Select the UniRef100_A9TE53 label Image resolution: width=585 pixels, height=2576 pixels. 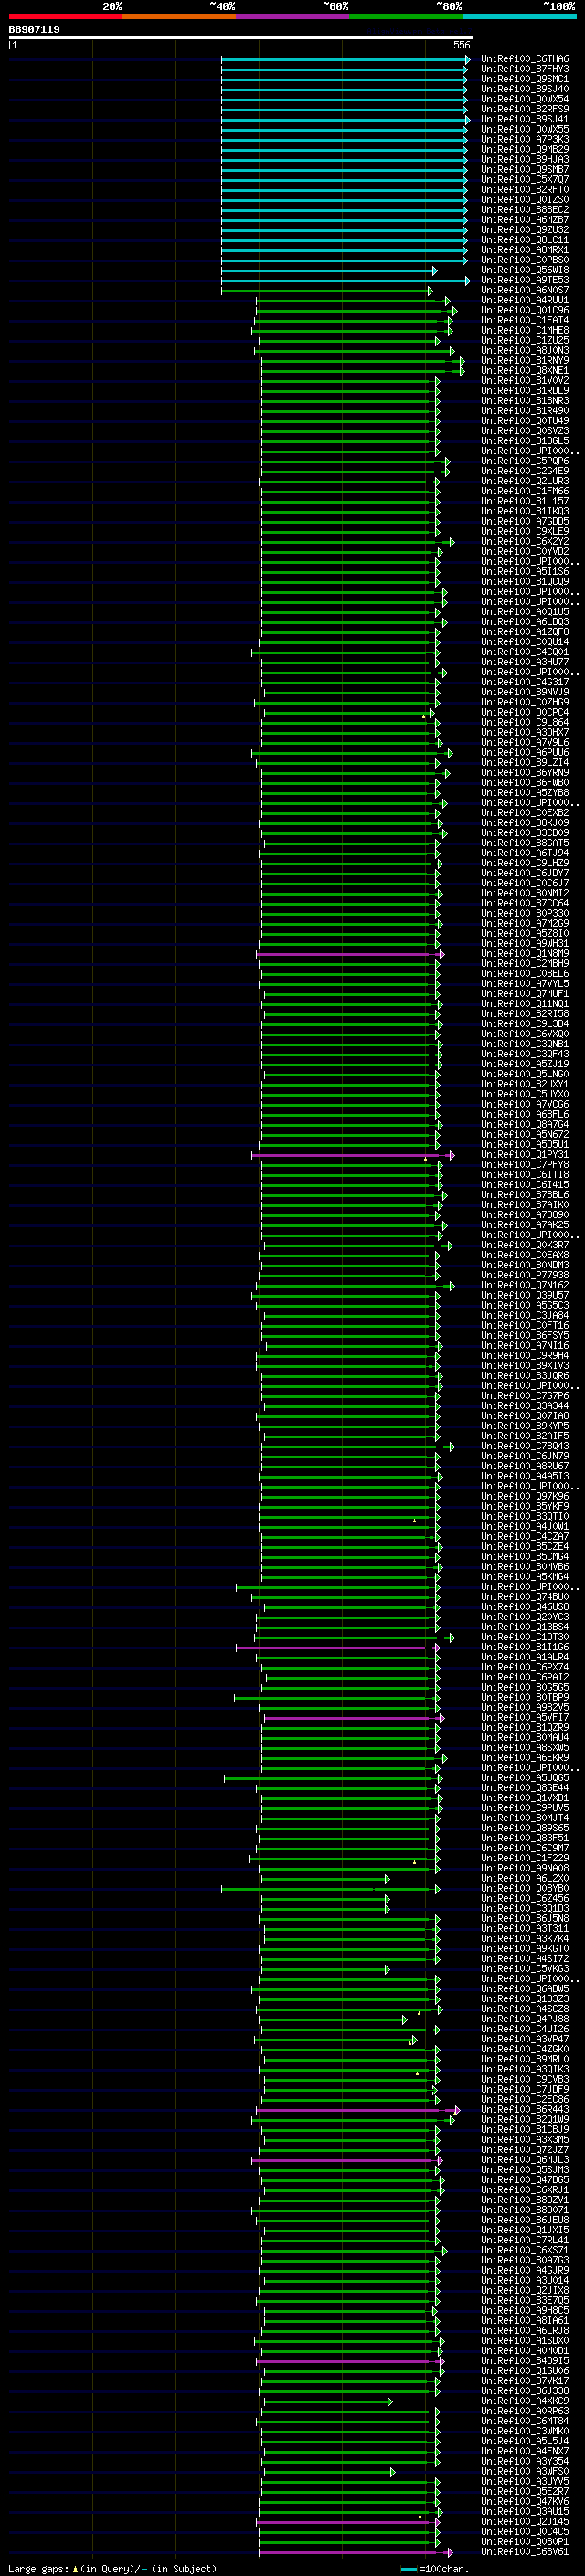pos(525,281)
